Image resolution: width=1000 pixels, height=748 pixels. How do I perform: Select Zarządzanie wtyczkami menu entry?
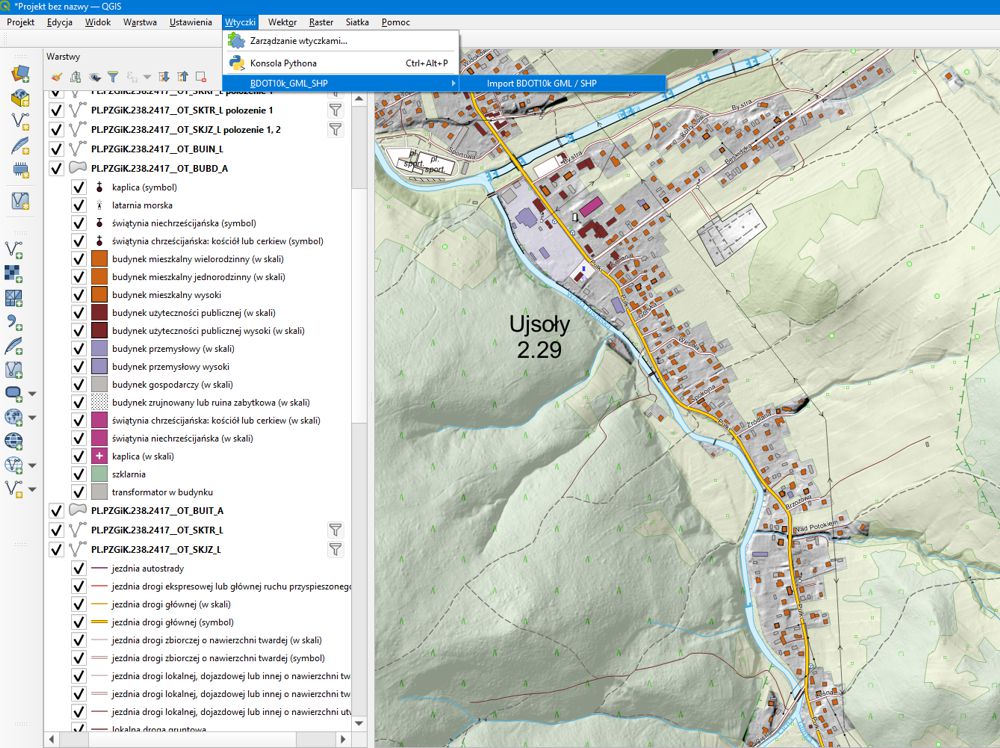pos(341,41)
